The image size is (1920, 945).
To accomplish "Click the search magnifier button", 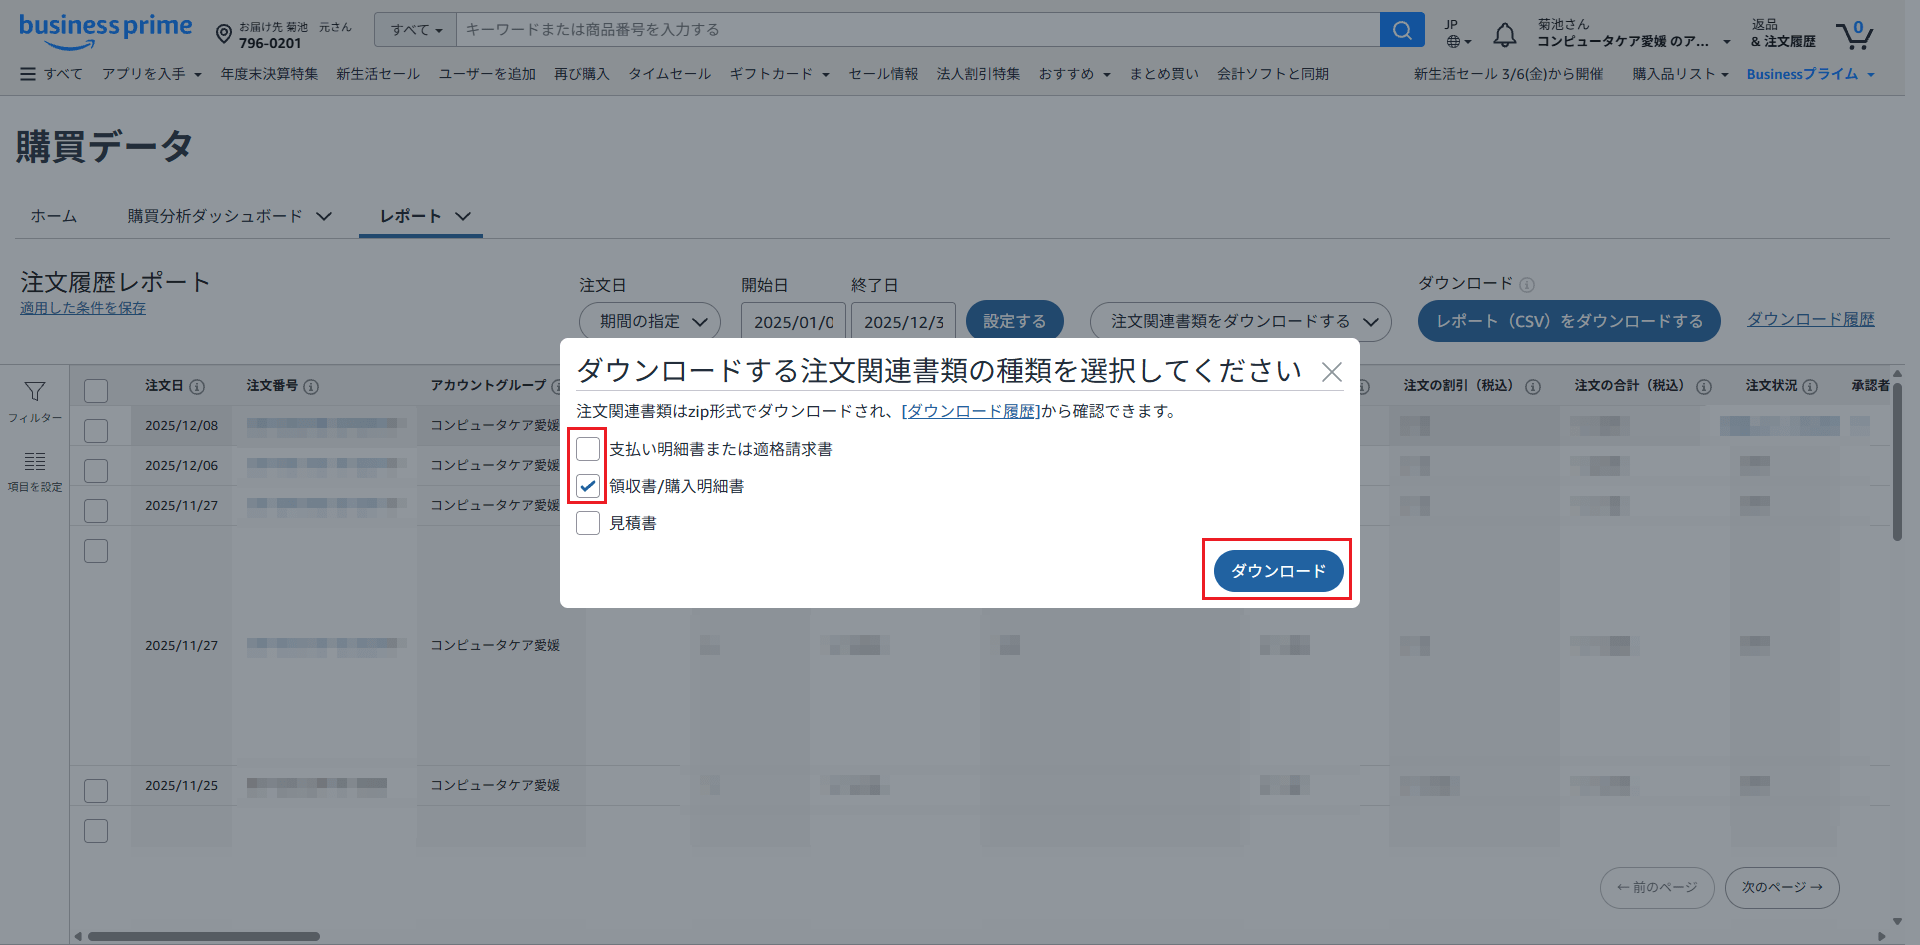I will click(x=1402, y=30).
